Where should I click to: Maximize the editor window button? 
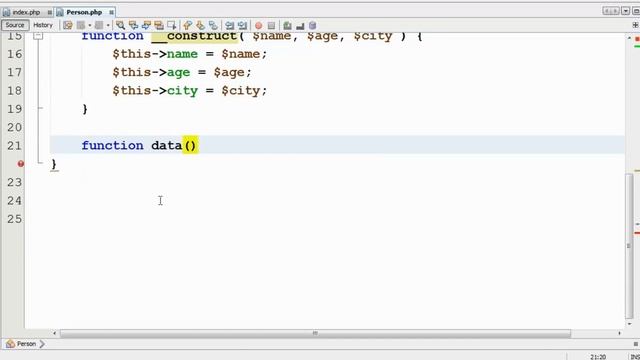click(x=636, y=11)
